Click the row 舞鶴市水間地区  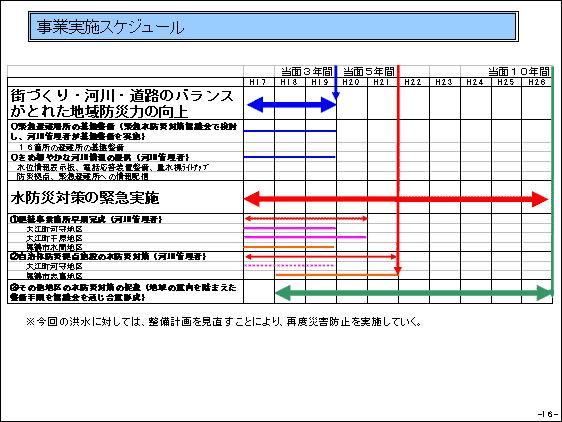[x=54, y=247]
